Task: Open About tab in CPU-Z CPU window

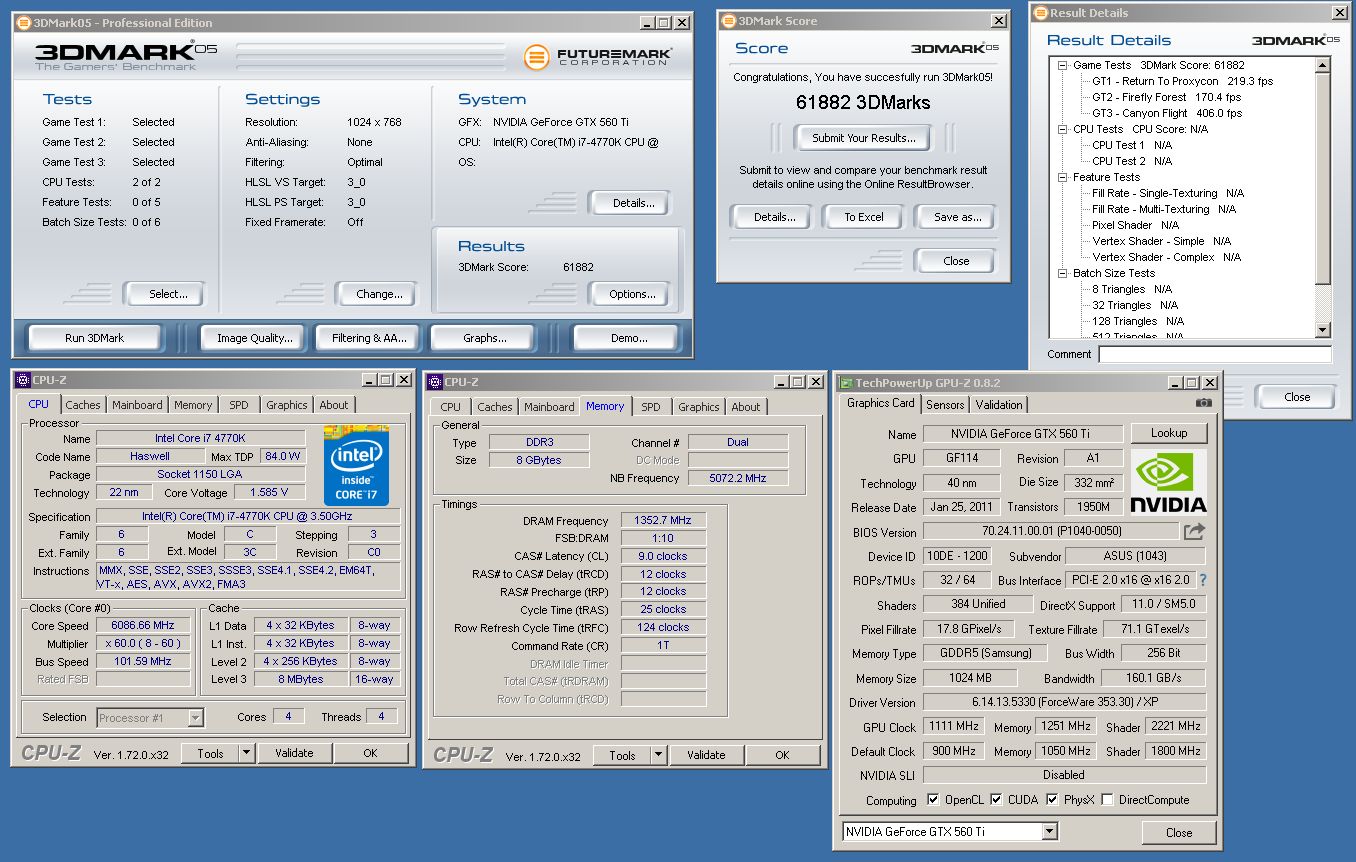Action: 334,405
